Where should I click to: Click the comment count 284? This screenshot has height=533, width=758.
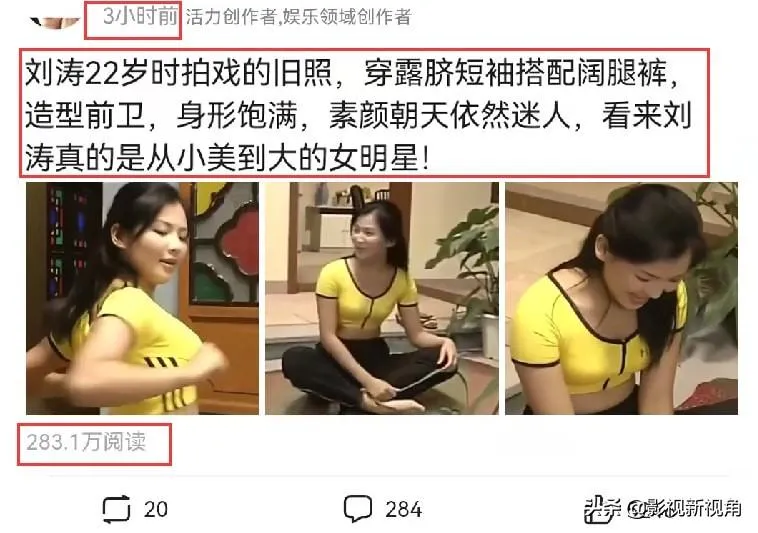coord(404,509)
